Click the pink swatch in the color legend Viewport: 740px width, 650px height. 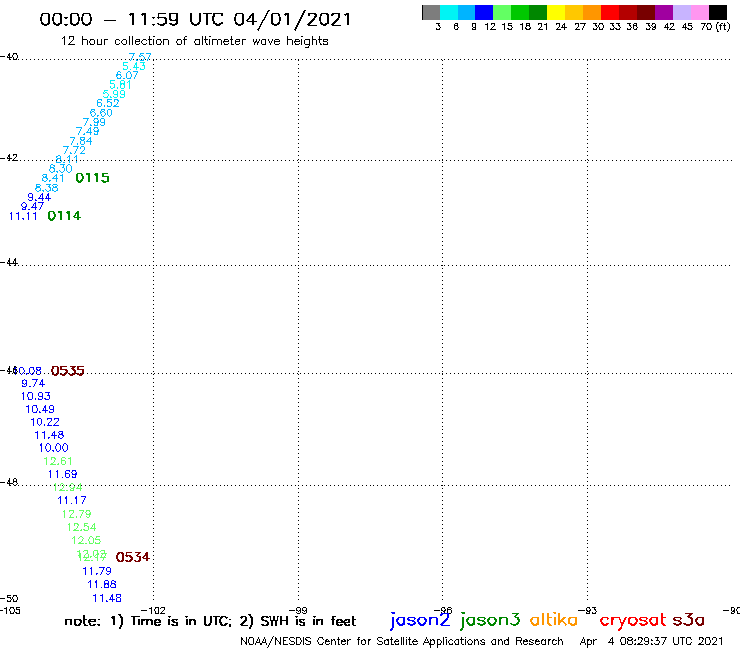699,12
